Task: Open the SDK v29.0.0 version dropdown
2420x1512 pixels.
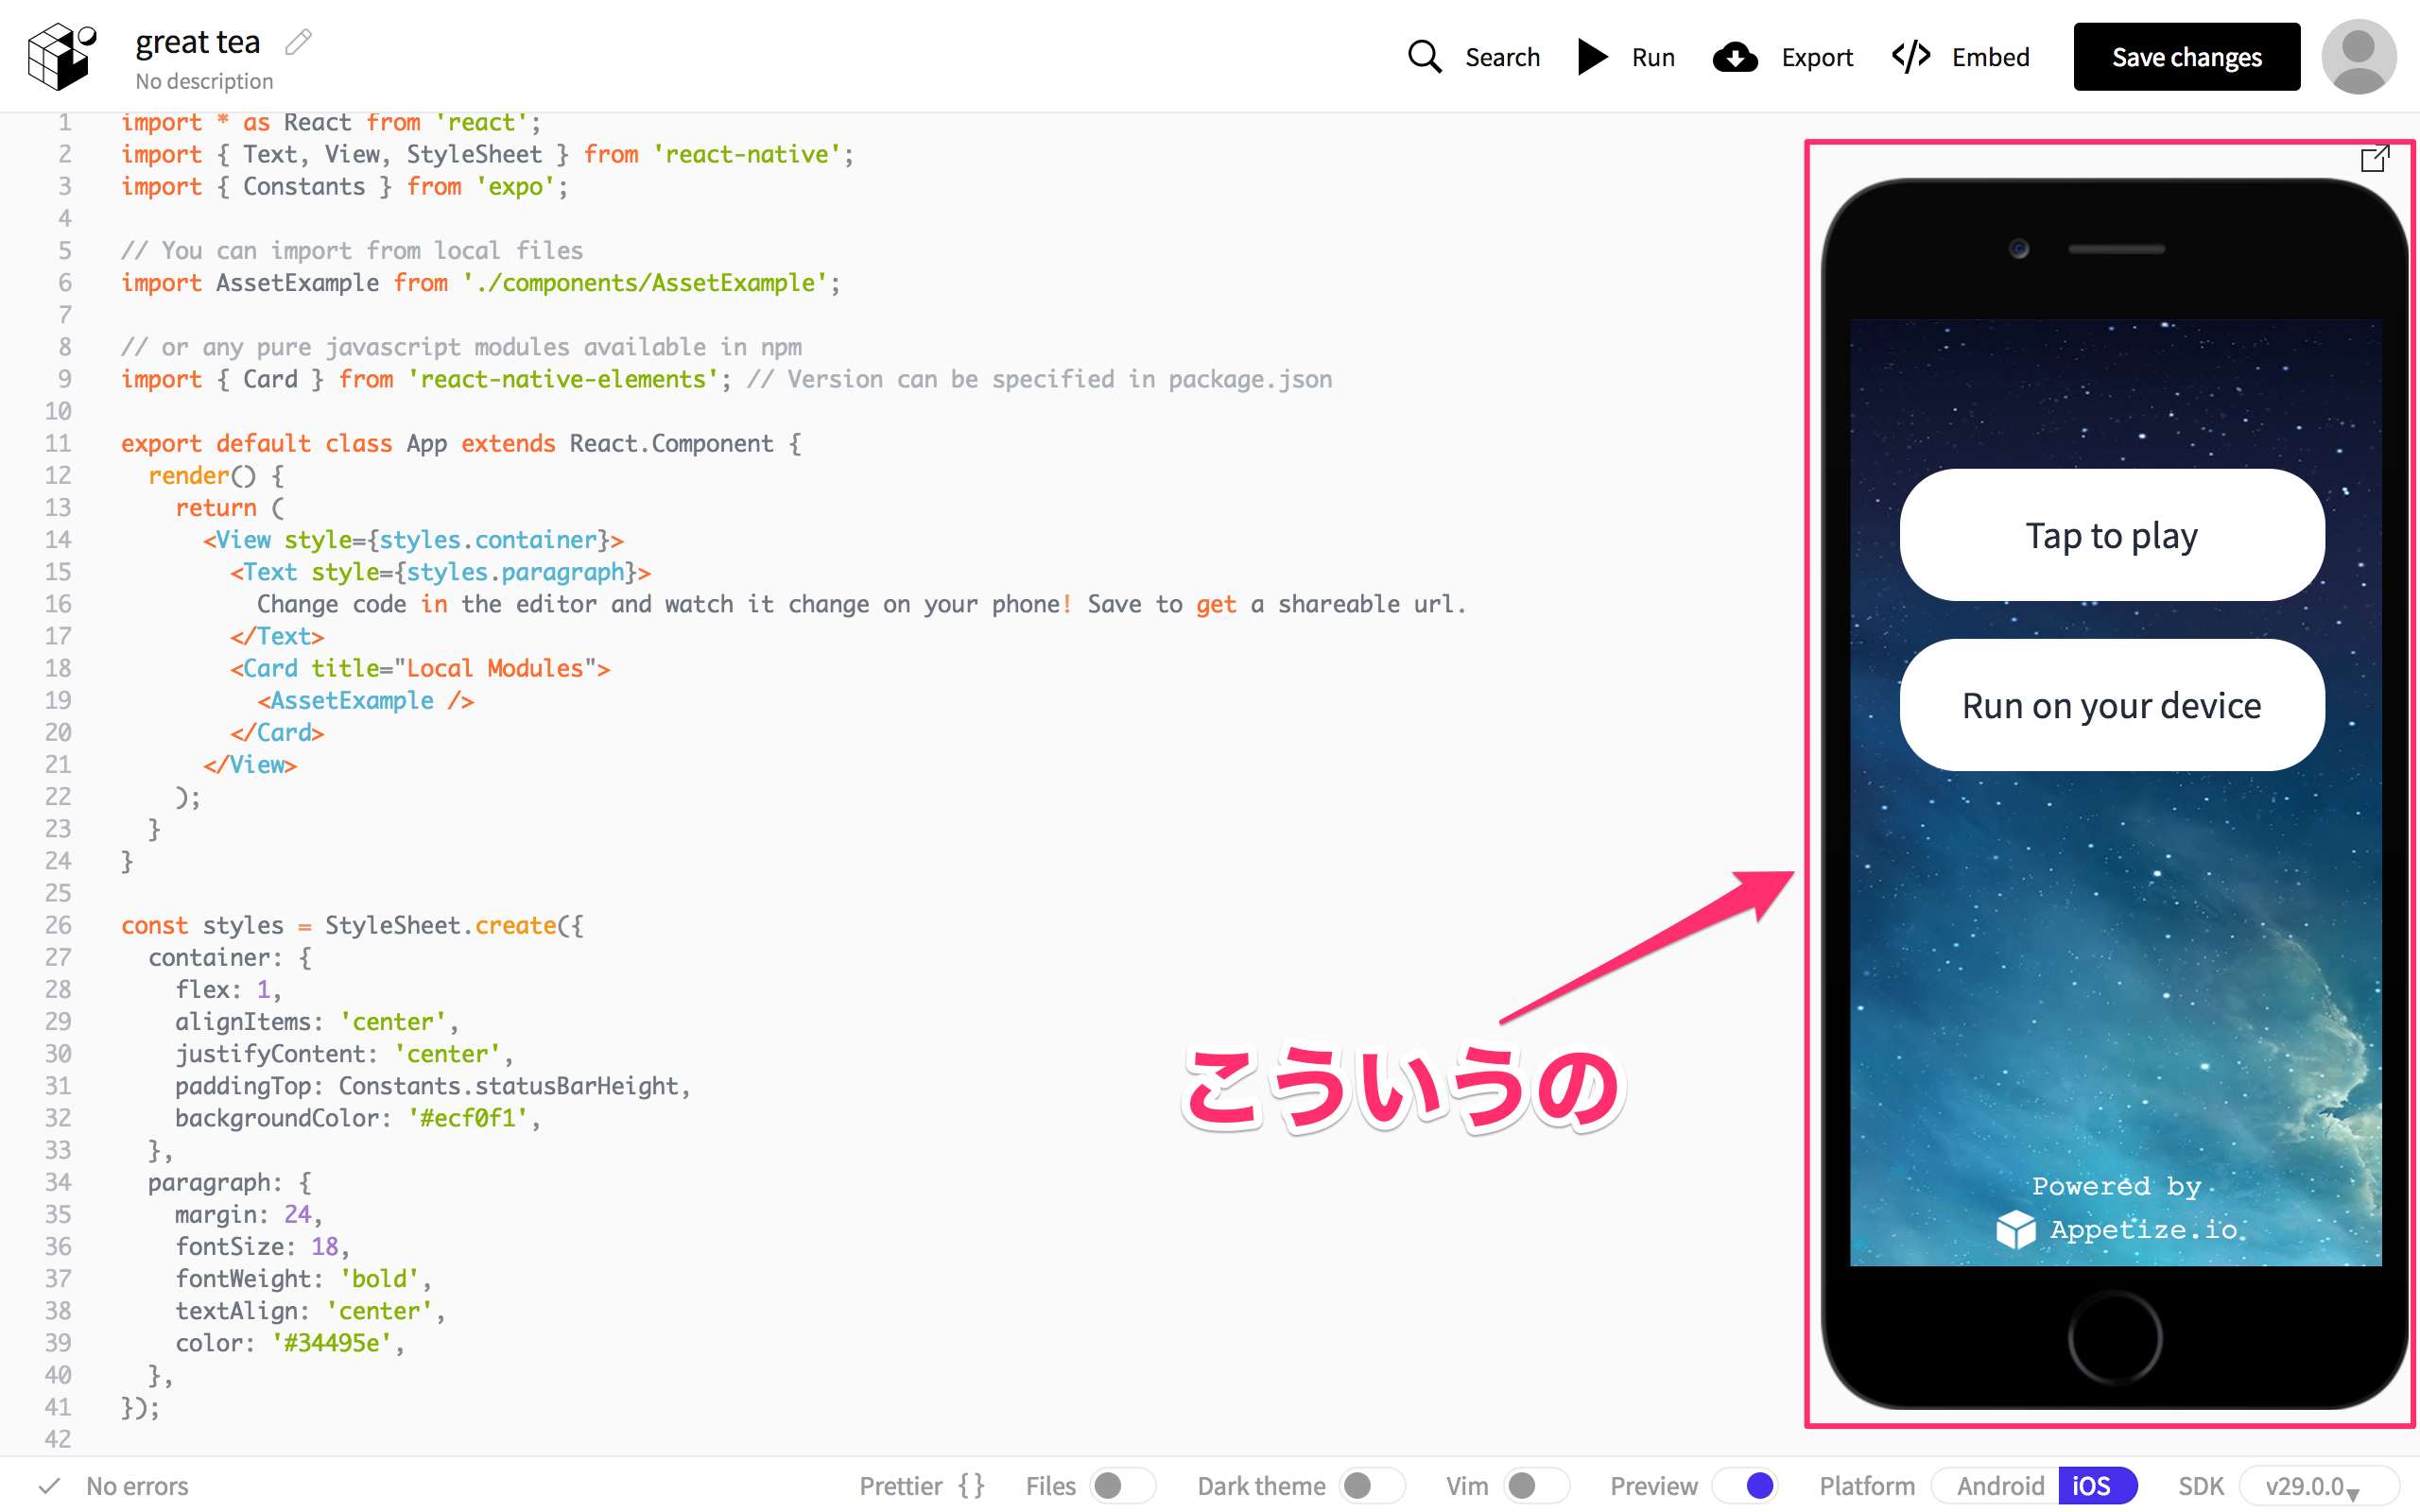Action: (2316, 1486)
